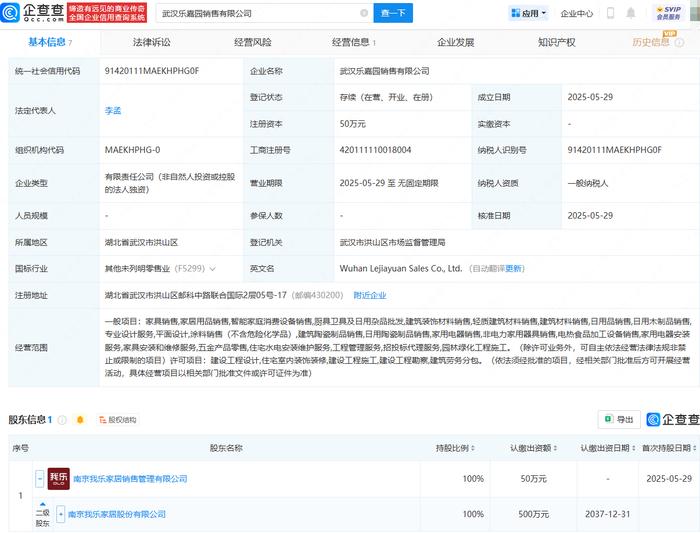Open SVIP member service icon
Screen dimensions: 700x533
[x=668, y=13]
